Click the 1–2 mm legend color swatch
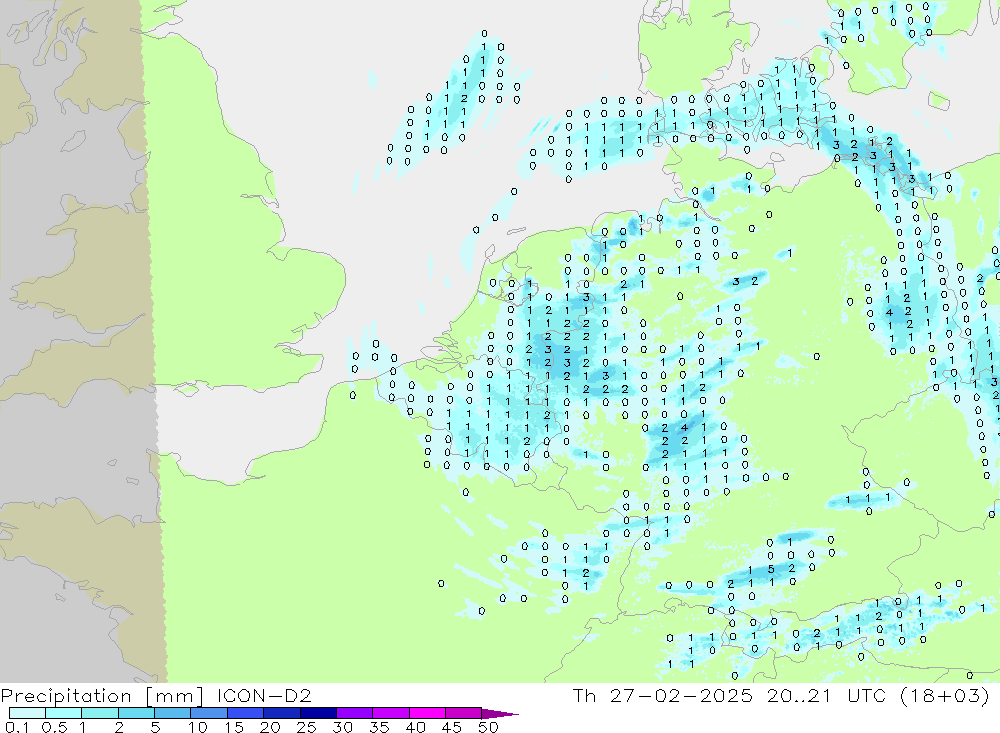The width and height of the screenshot is (1000, 733). [100, 713]
